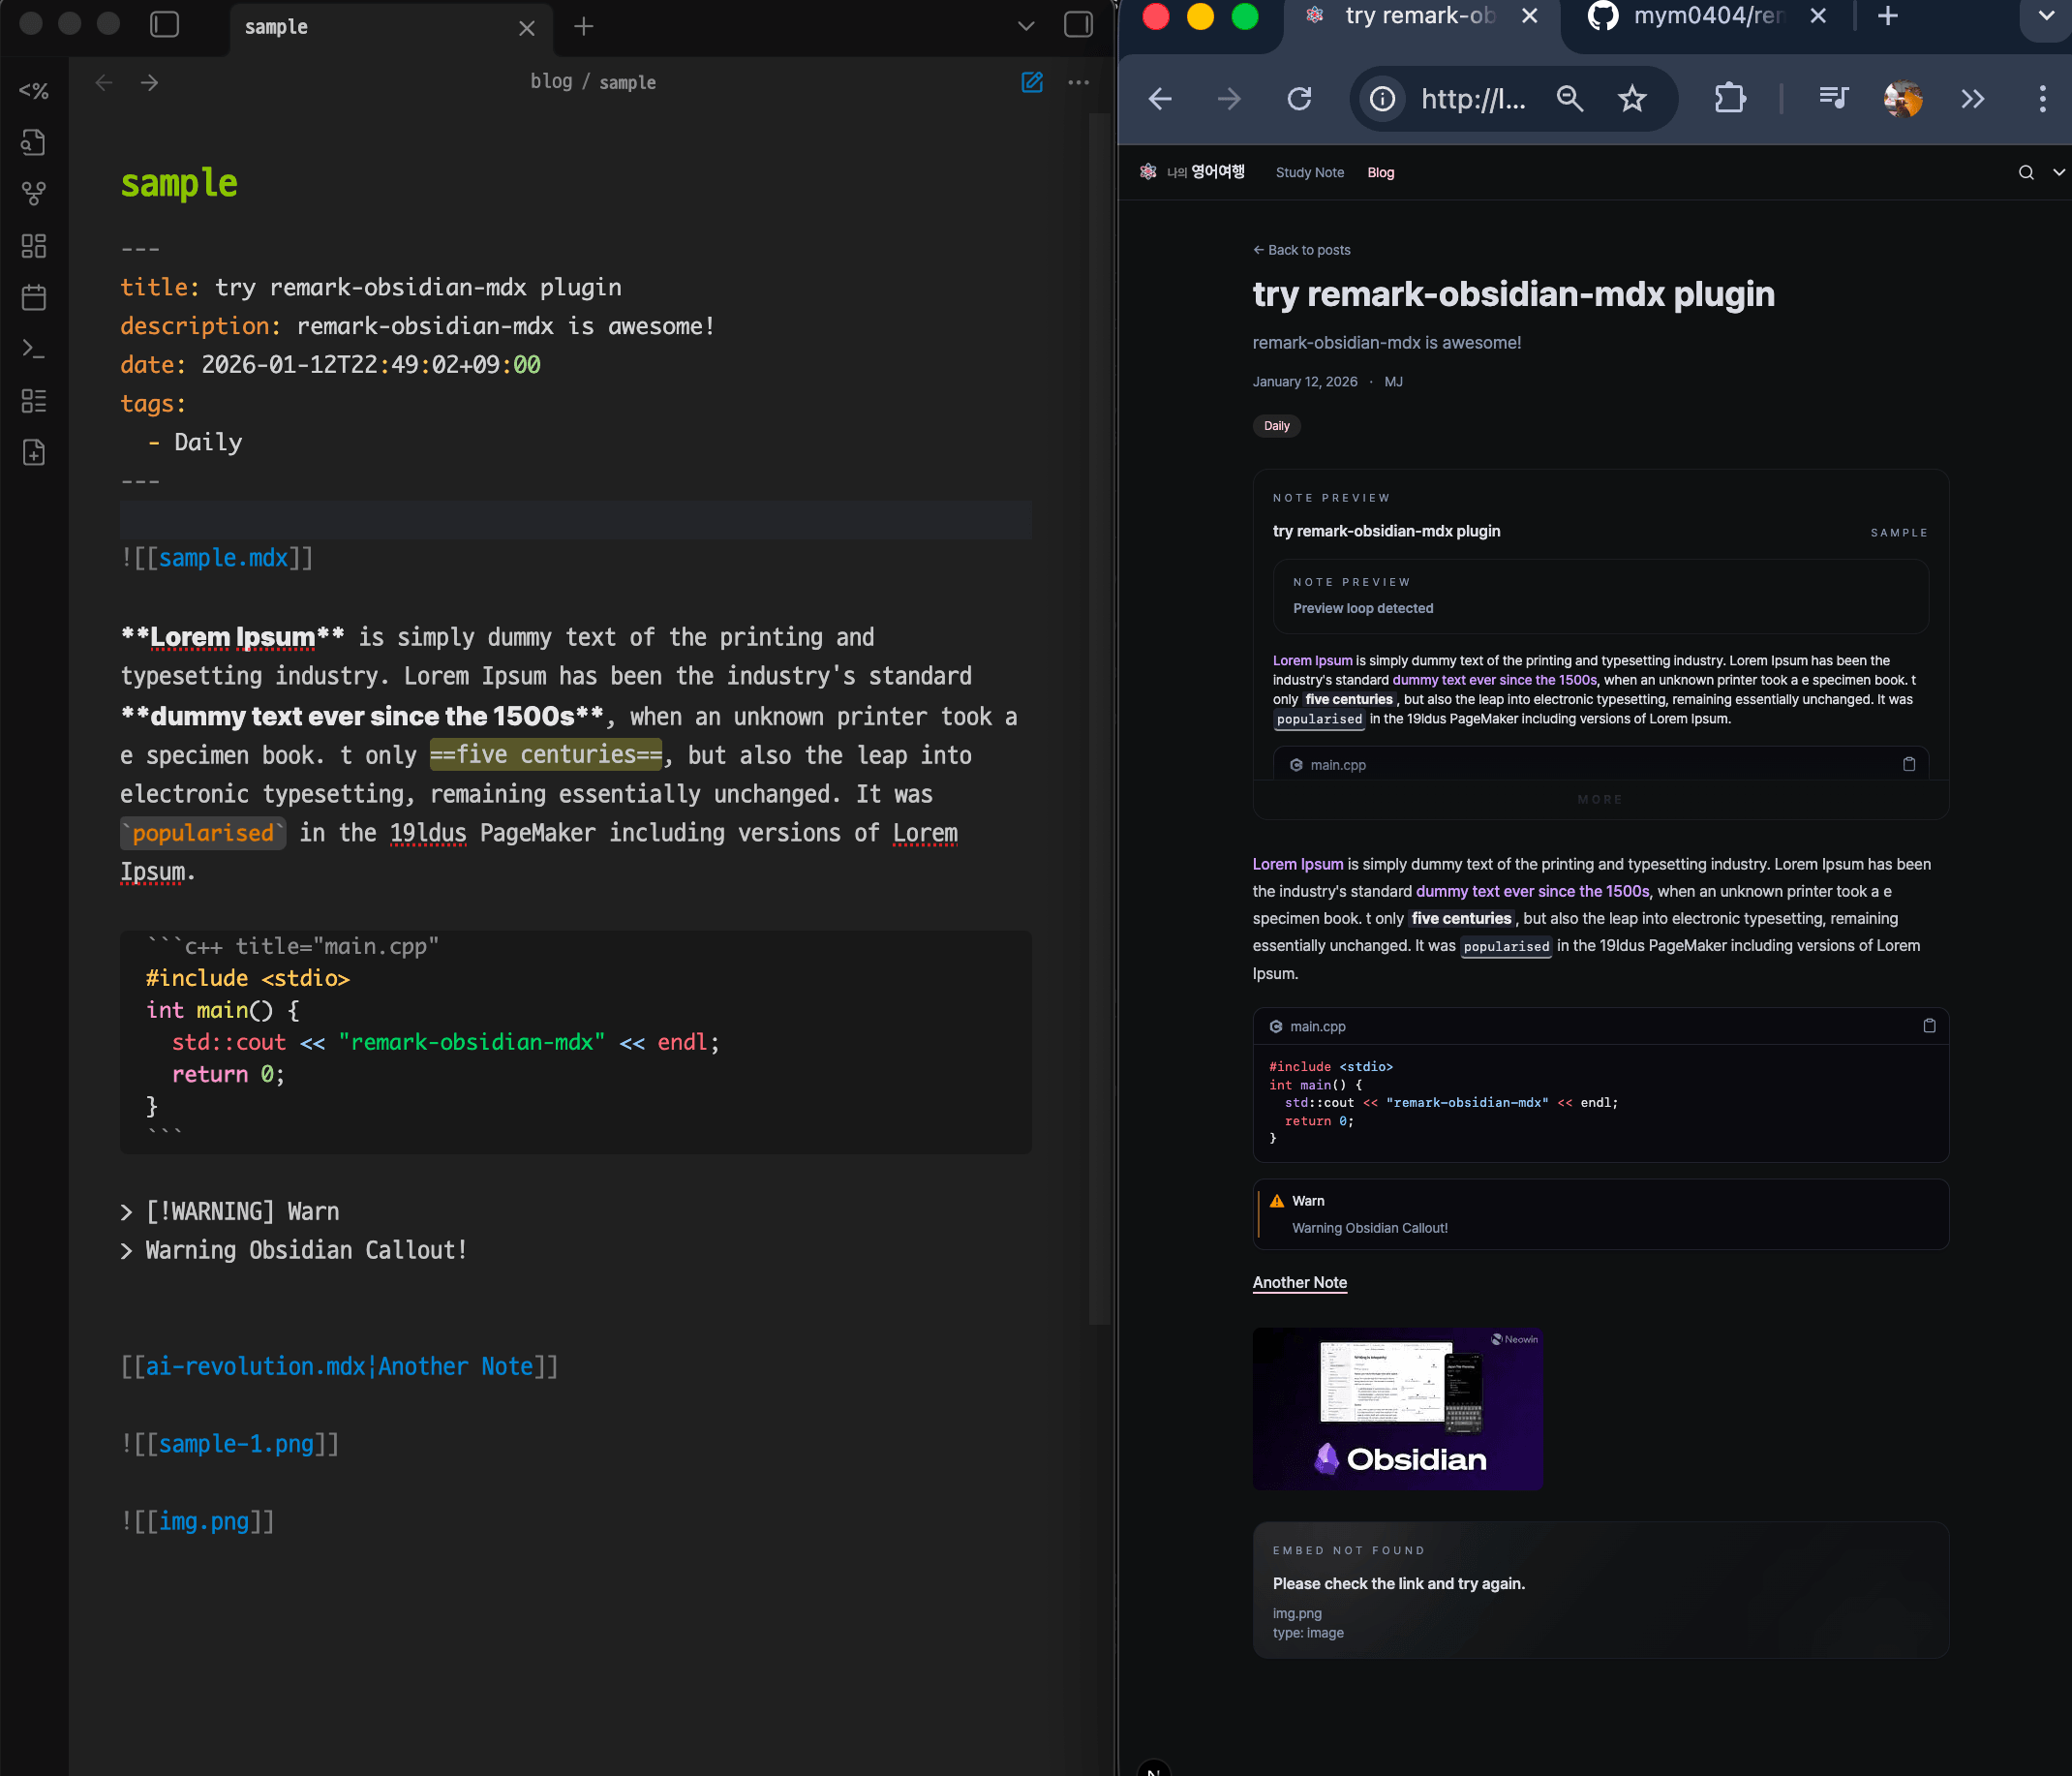
Task: Bookmark page with the star icon
Action: coord(1632,98)
